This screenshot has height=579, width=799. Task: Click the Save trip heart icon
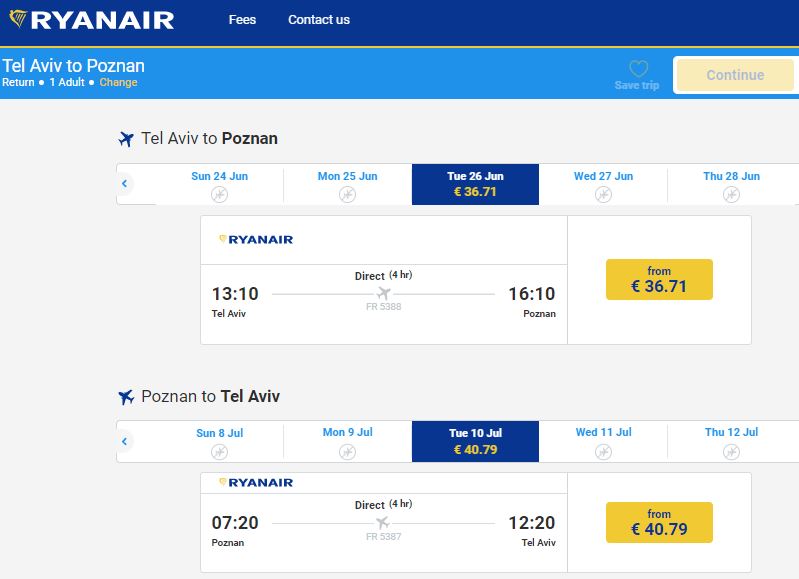(638, 68)
